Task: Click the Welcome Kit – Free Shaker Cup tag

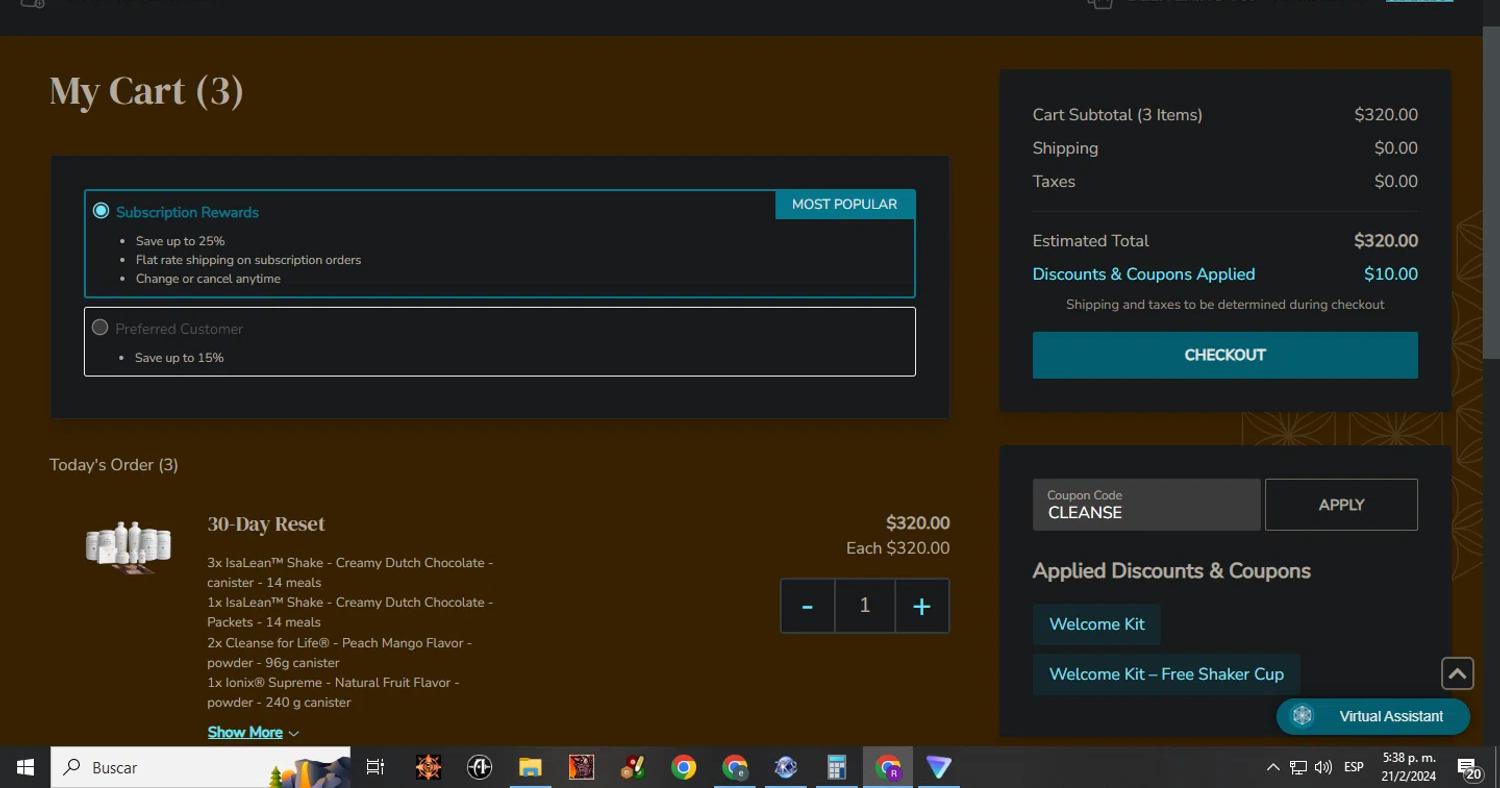Action: coord(1166,674)
